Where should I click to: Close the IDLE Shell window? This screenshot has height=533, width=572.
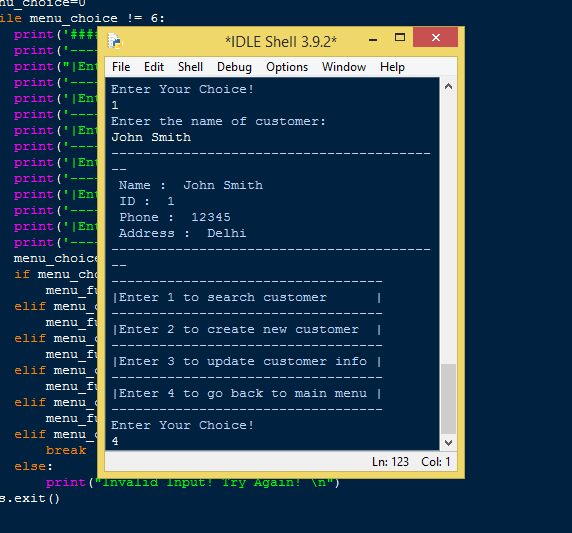[435, 37]
